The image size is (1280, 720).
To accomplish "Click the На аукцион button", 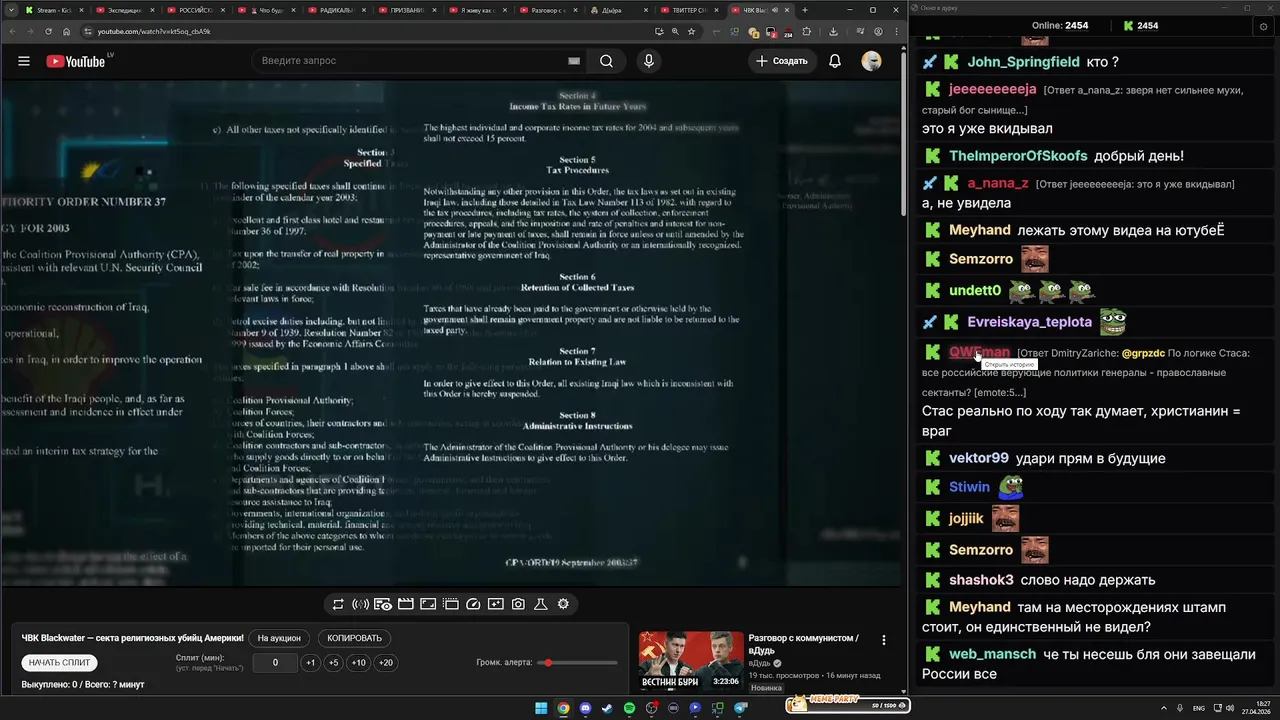I will [279, 638].
